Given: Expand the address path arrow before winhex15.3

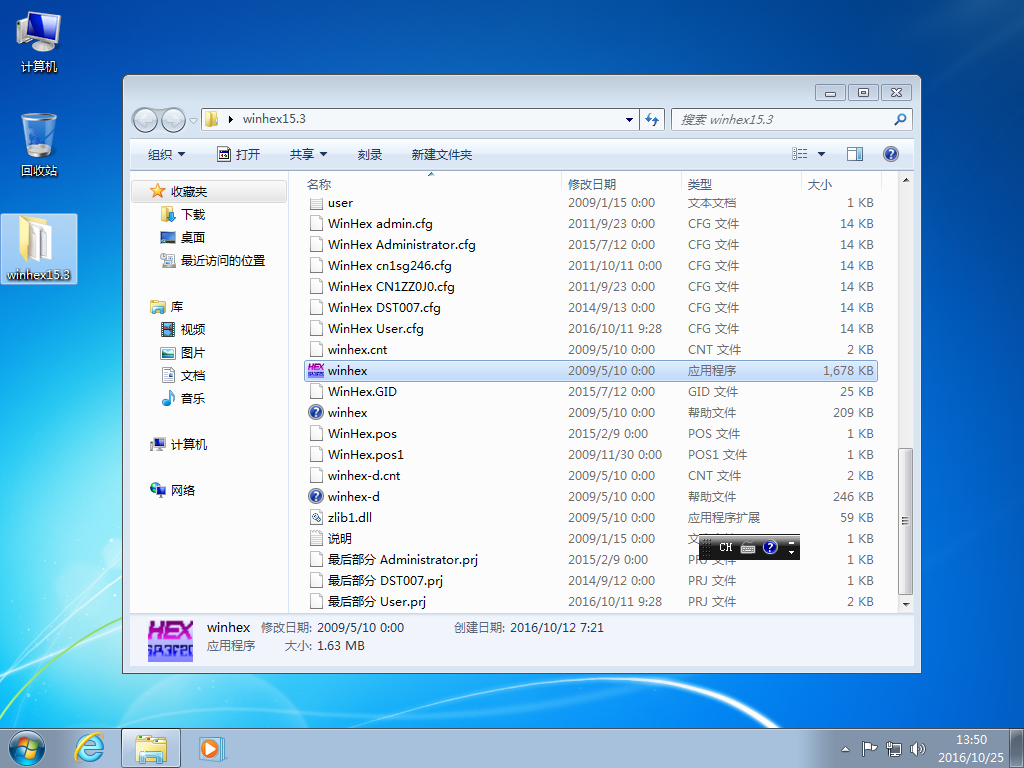Looking at the screenshot, I should 231,120.
